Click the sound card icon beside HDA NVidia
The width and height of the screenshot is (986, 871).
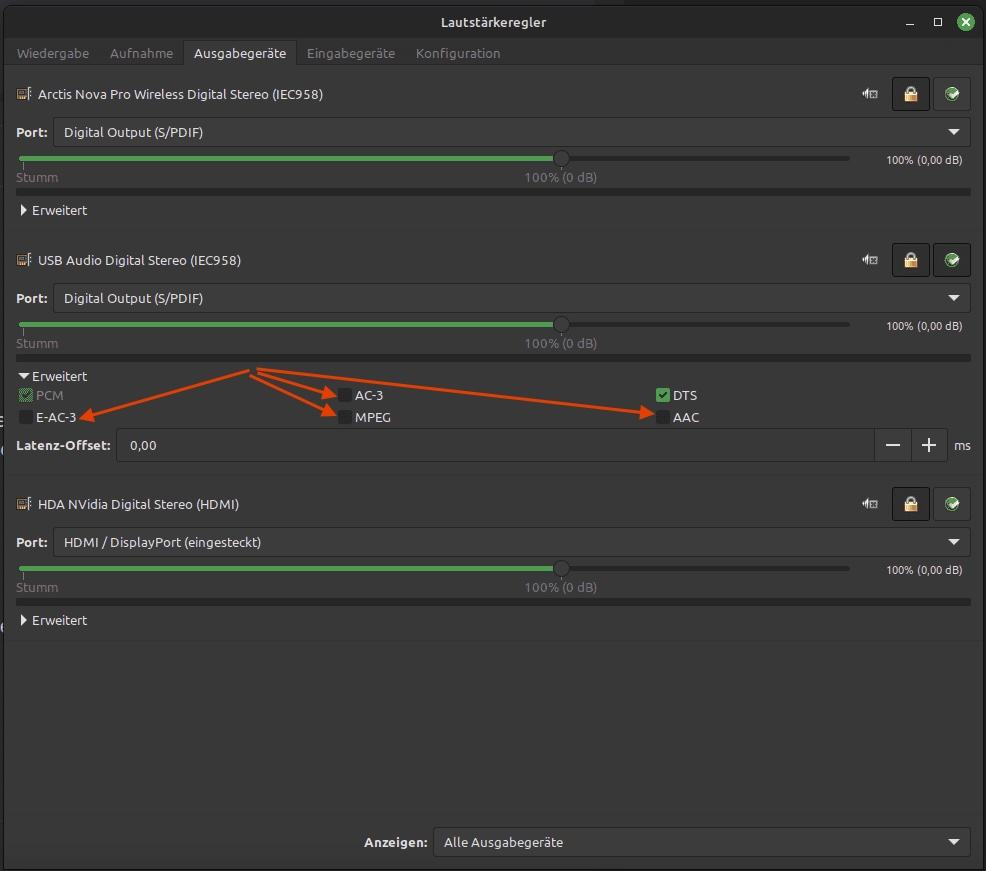tap(24, 504)
